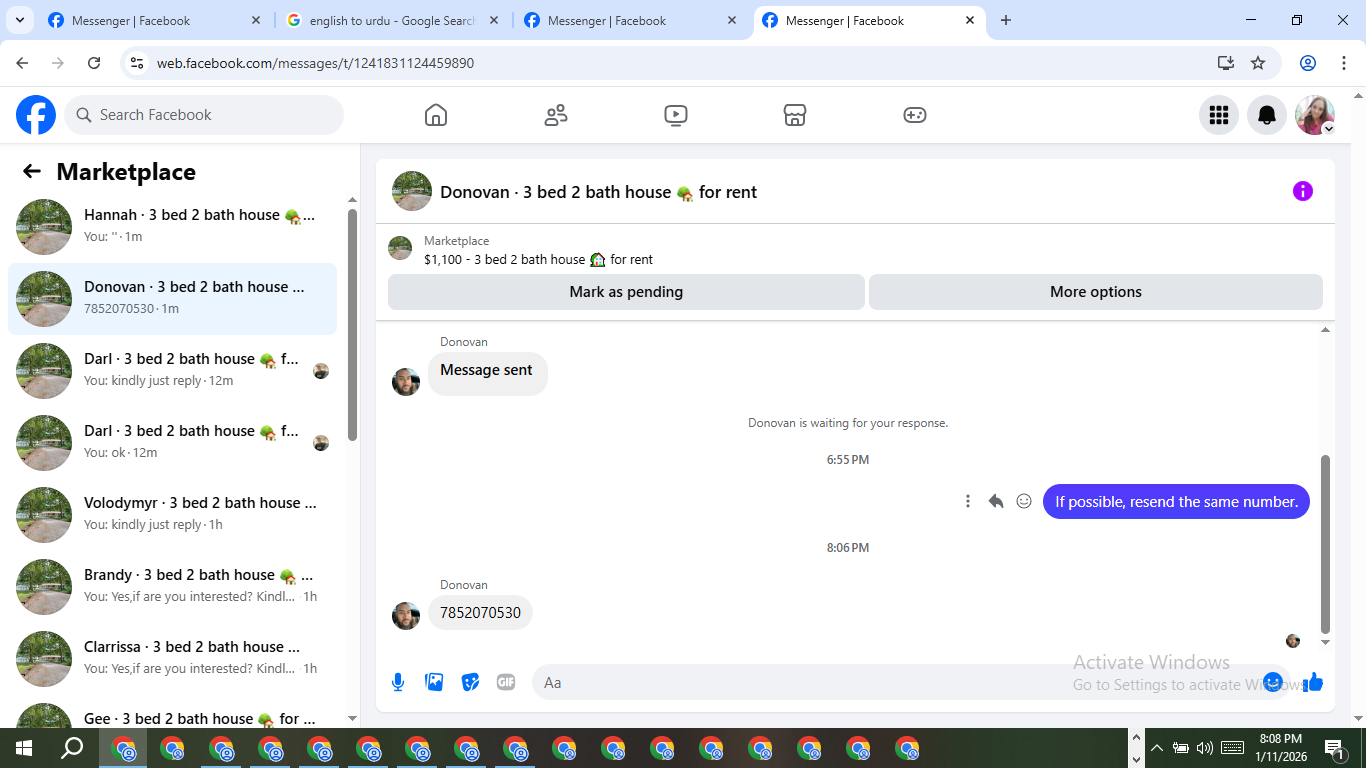Open Volodymyr's conversation

click(172, 515)
